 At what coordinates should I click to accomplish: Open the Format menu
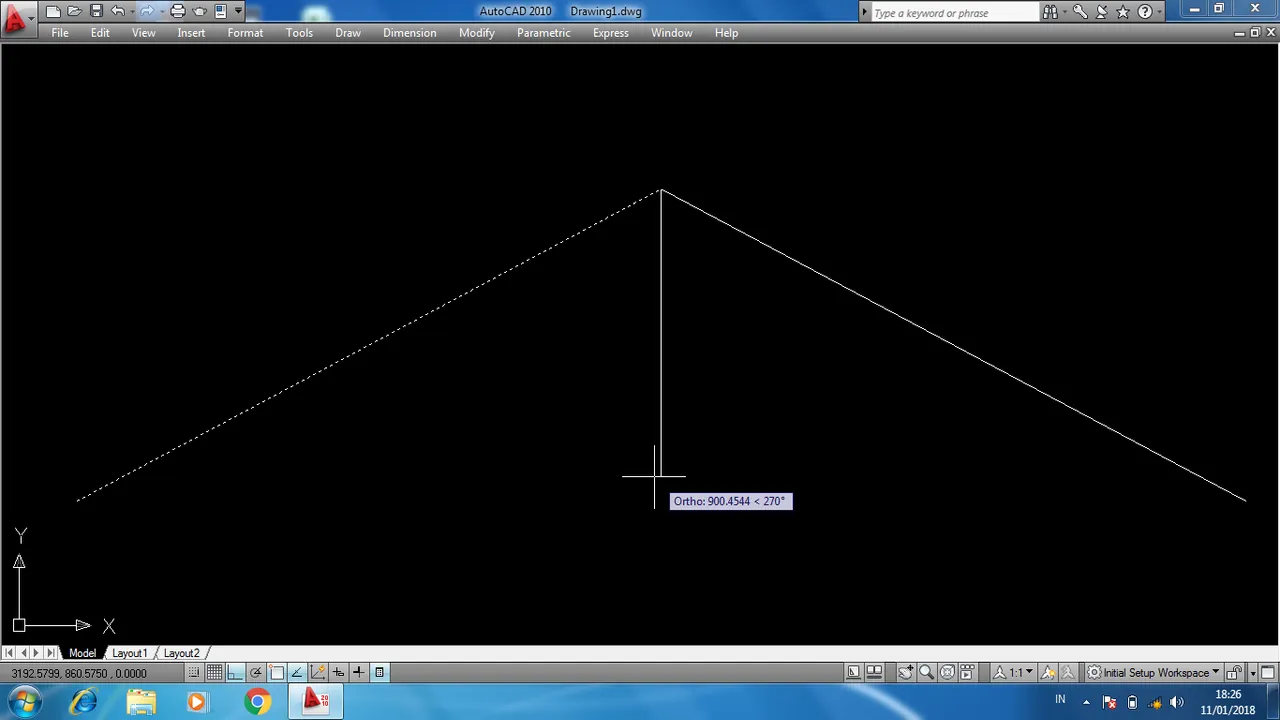pyautogui.click(x=245, y=33)
